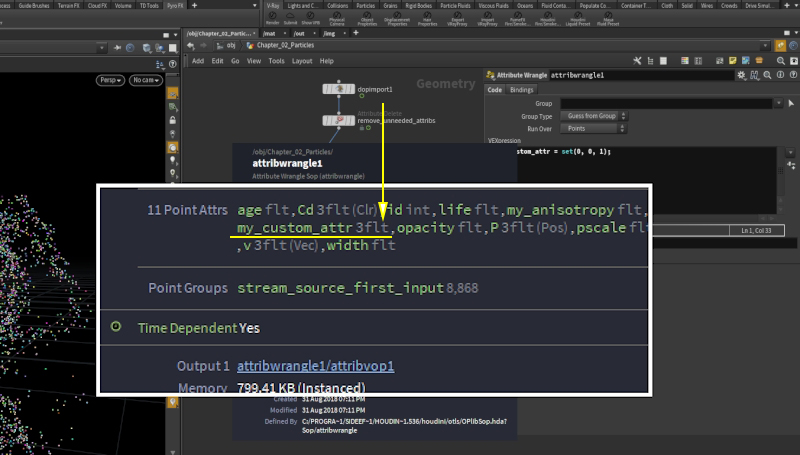The width and height of the screenshot is (800, 455).
Task: Open the Layout menu in network editor
Action: click(x=301, y=61)
